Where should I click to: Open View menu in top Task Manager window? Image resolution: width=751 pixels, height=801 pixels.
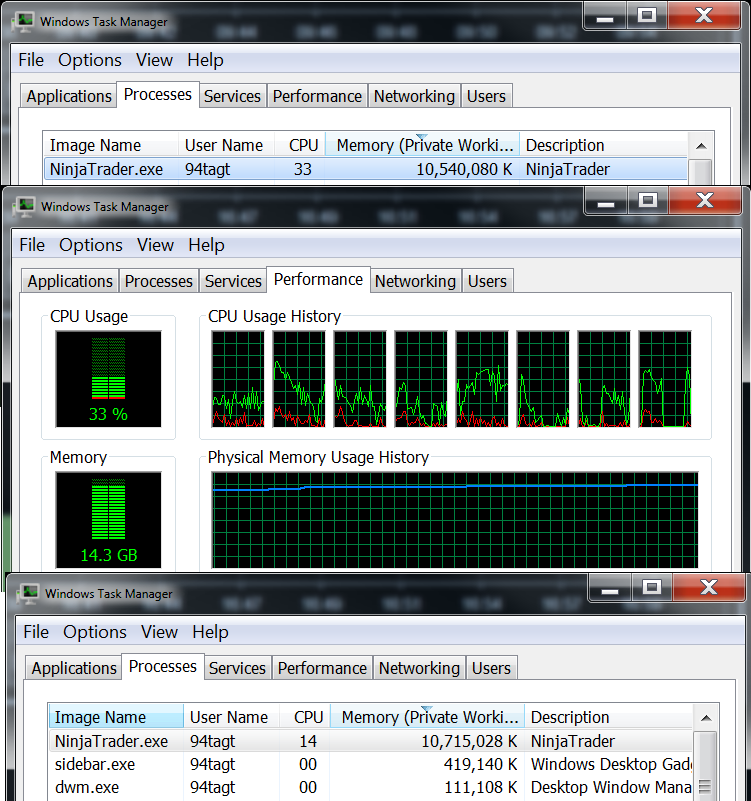(154, 60)
